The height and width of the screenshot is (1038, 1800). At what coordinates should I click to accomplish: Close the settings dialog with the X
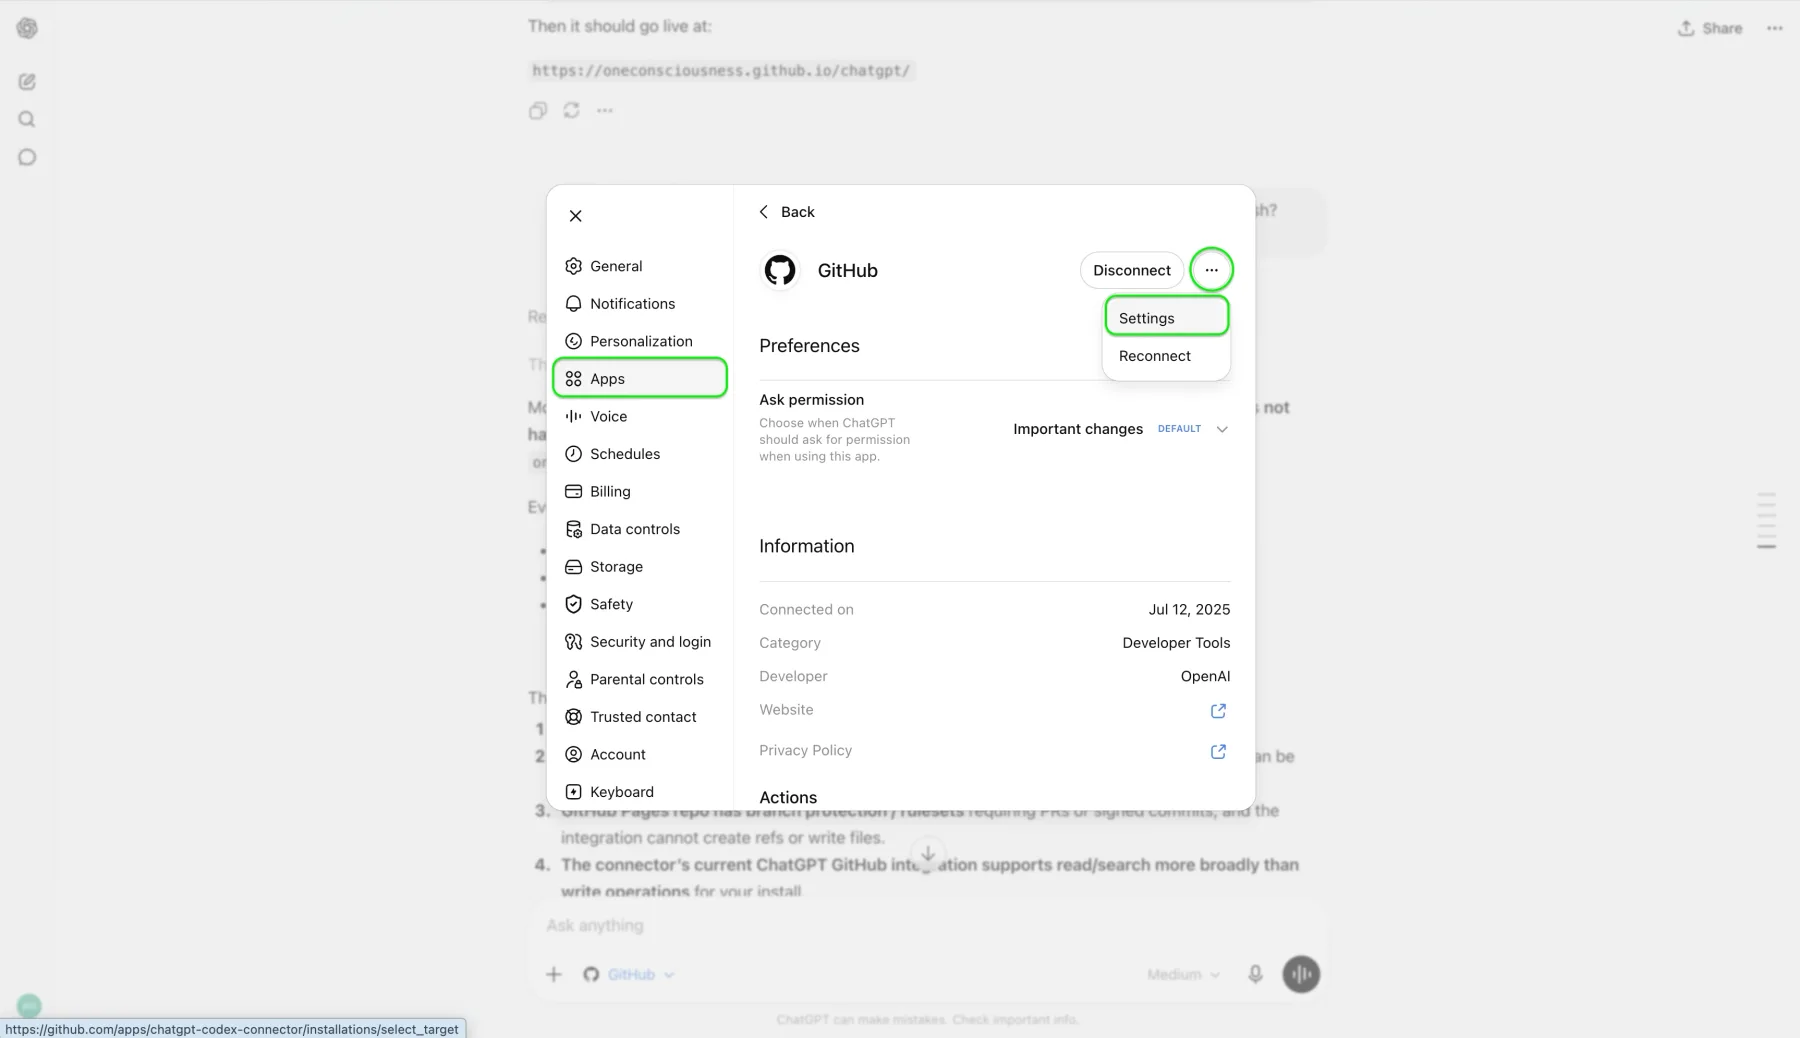(575, 216)
